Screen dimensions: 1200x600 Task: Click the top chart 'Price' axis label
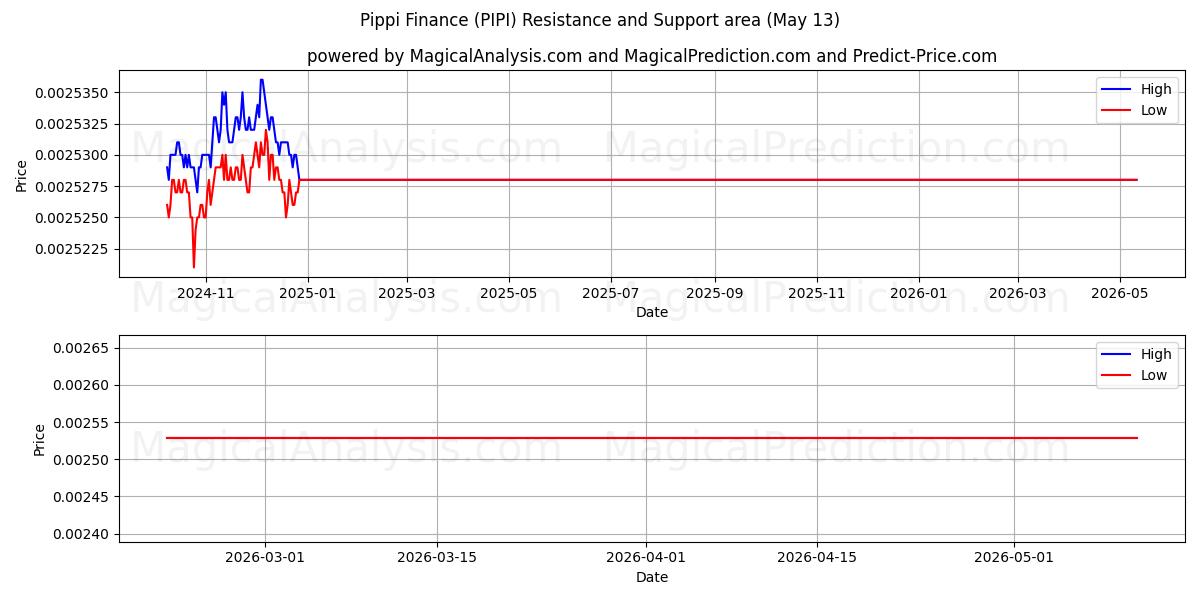[22, 174]
